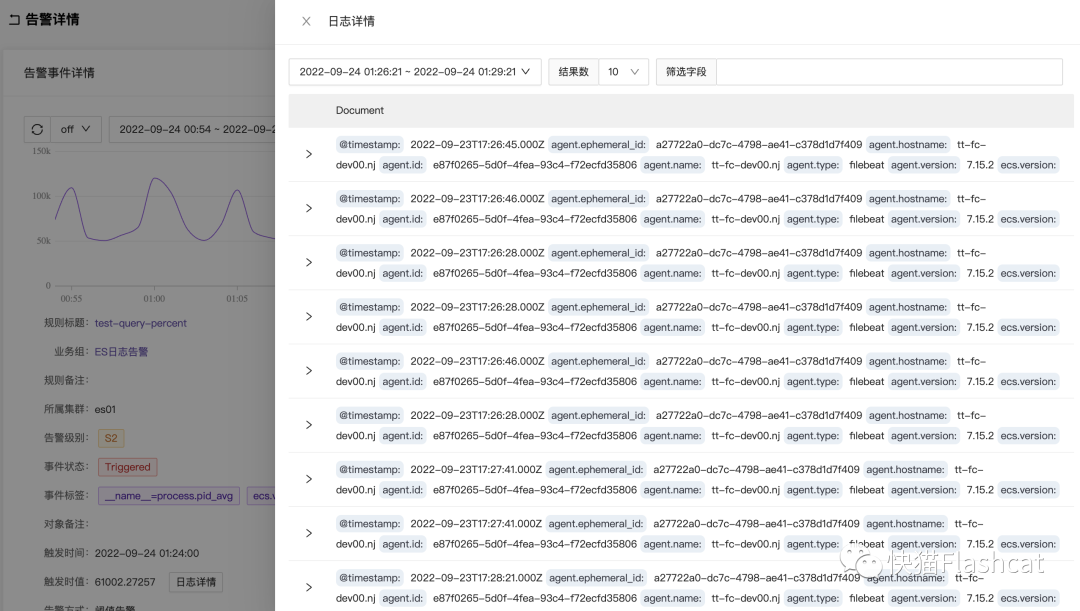Click the 告警事件详情 section heading
Viewport: 1080px width, 611px height.
(59, 73)
